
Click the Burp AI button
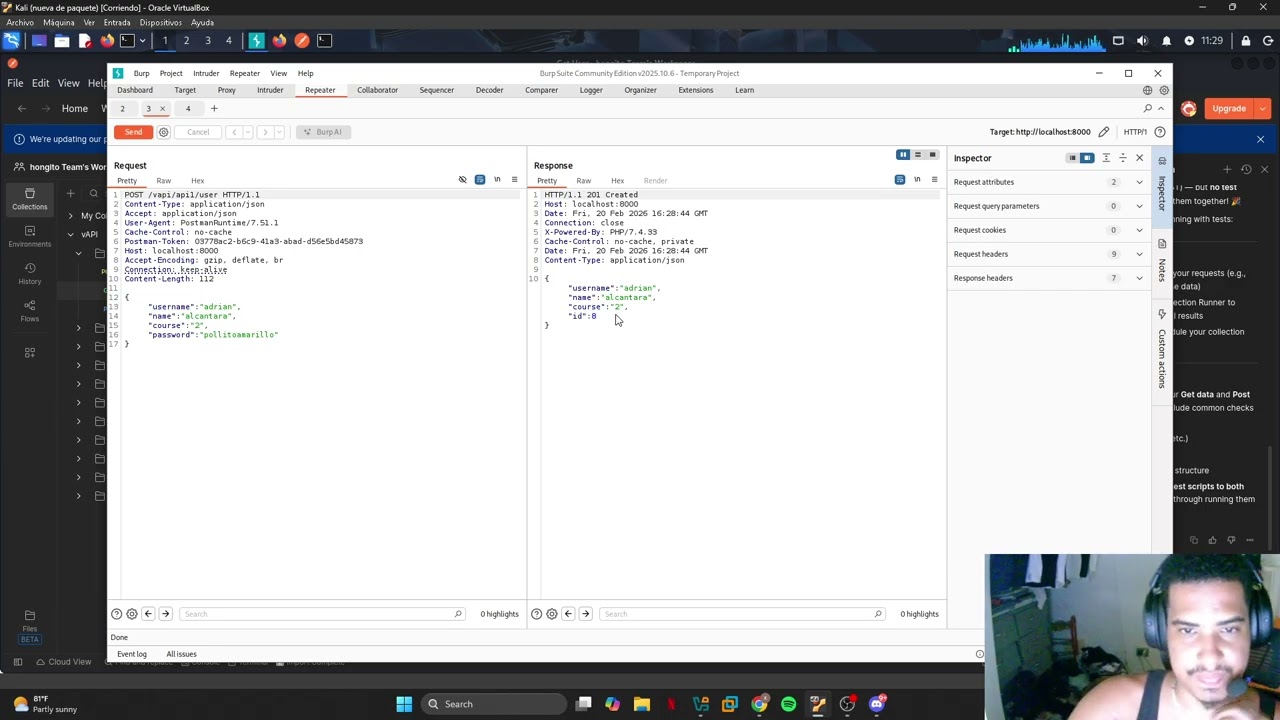(323, 132)
